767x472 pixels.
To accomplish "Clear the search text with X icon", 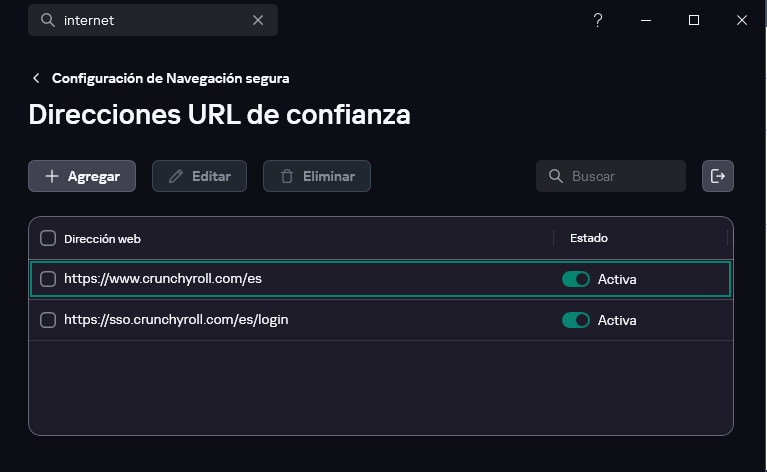I will 258,20.
